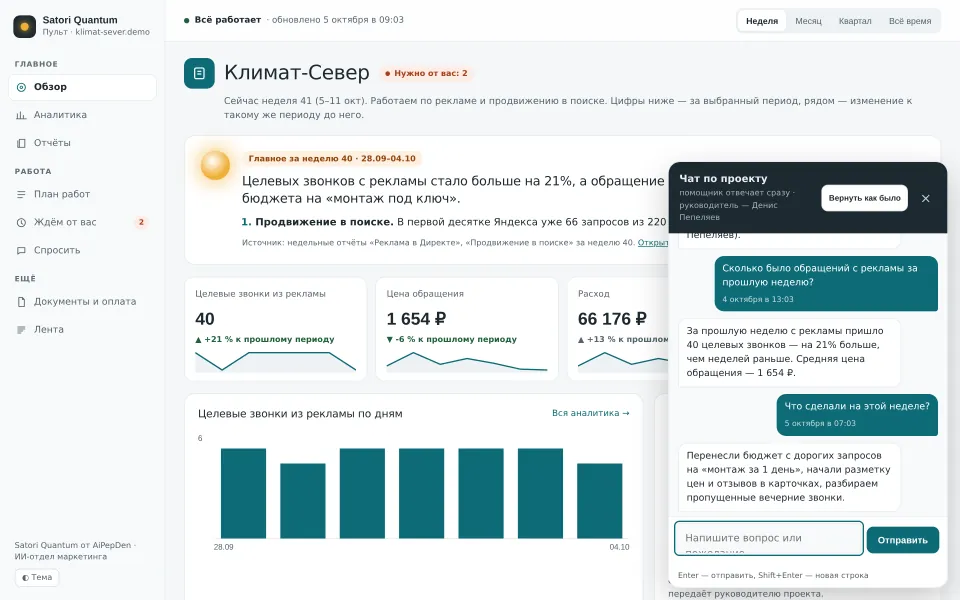Screen dimensions: 960x600
Task: Click the Ждём от вас clock icon
Action: (21, 222)
